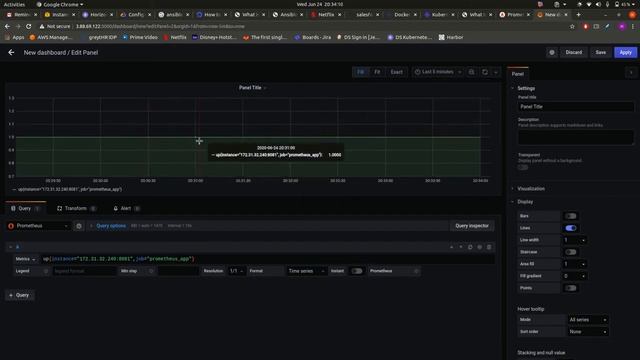Disable the Lines display switch
This screenshot has height=360, width=640.
[571, 228]
